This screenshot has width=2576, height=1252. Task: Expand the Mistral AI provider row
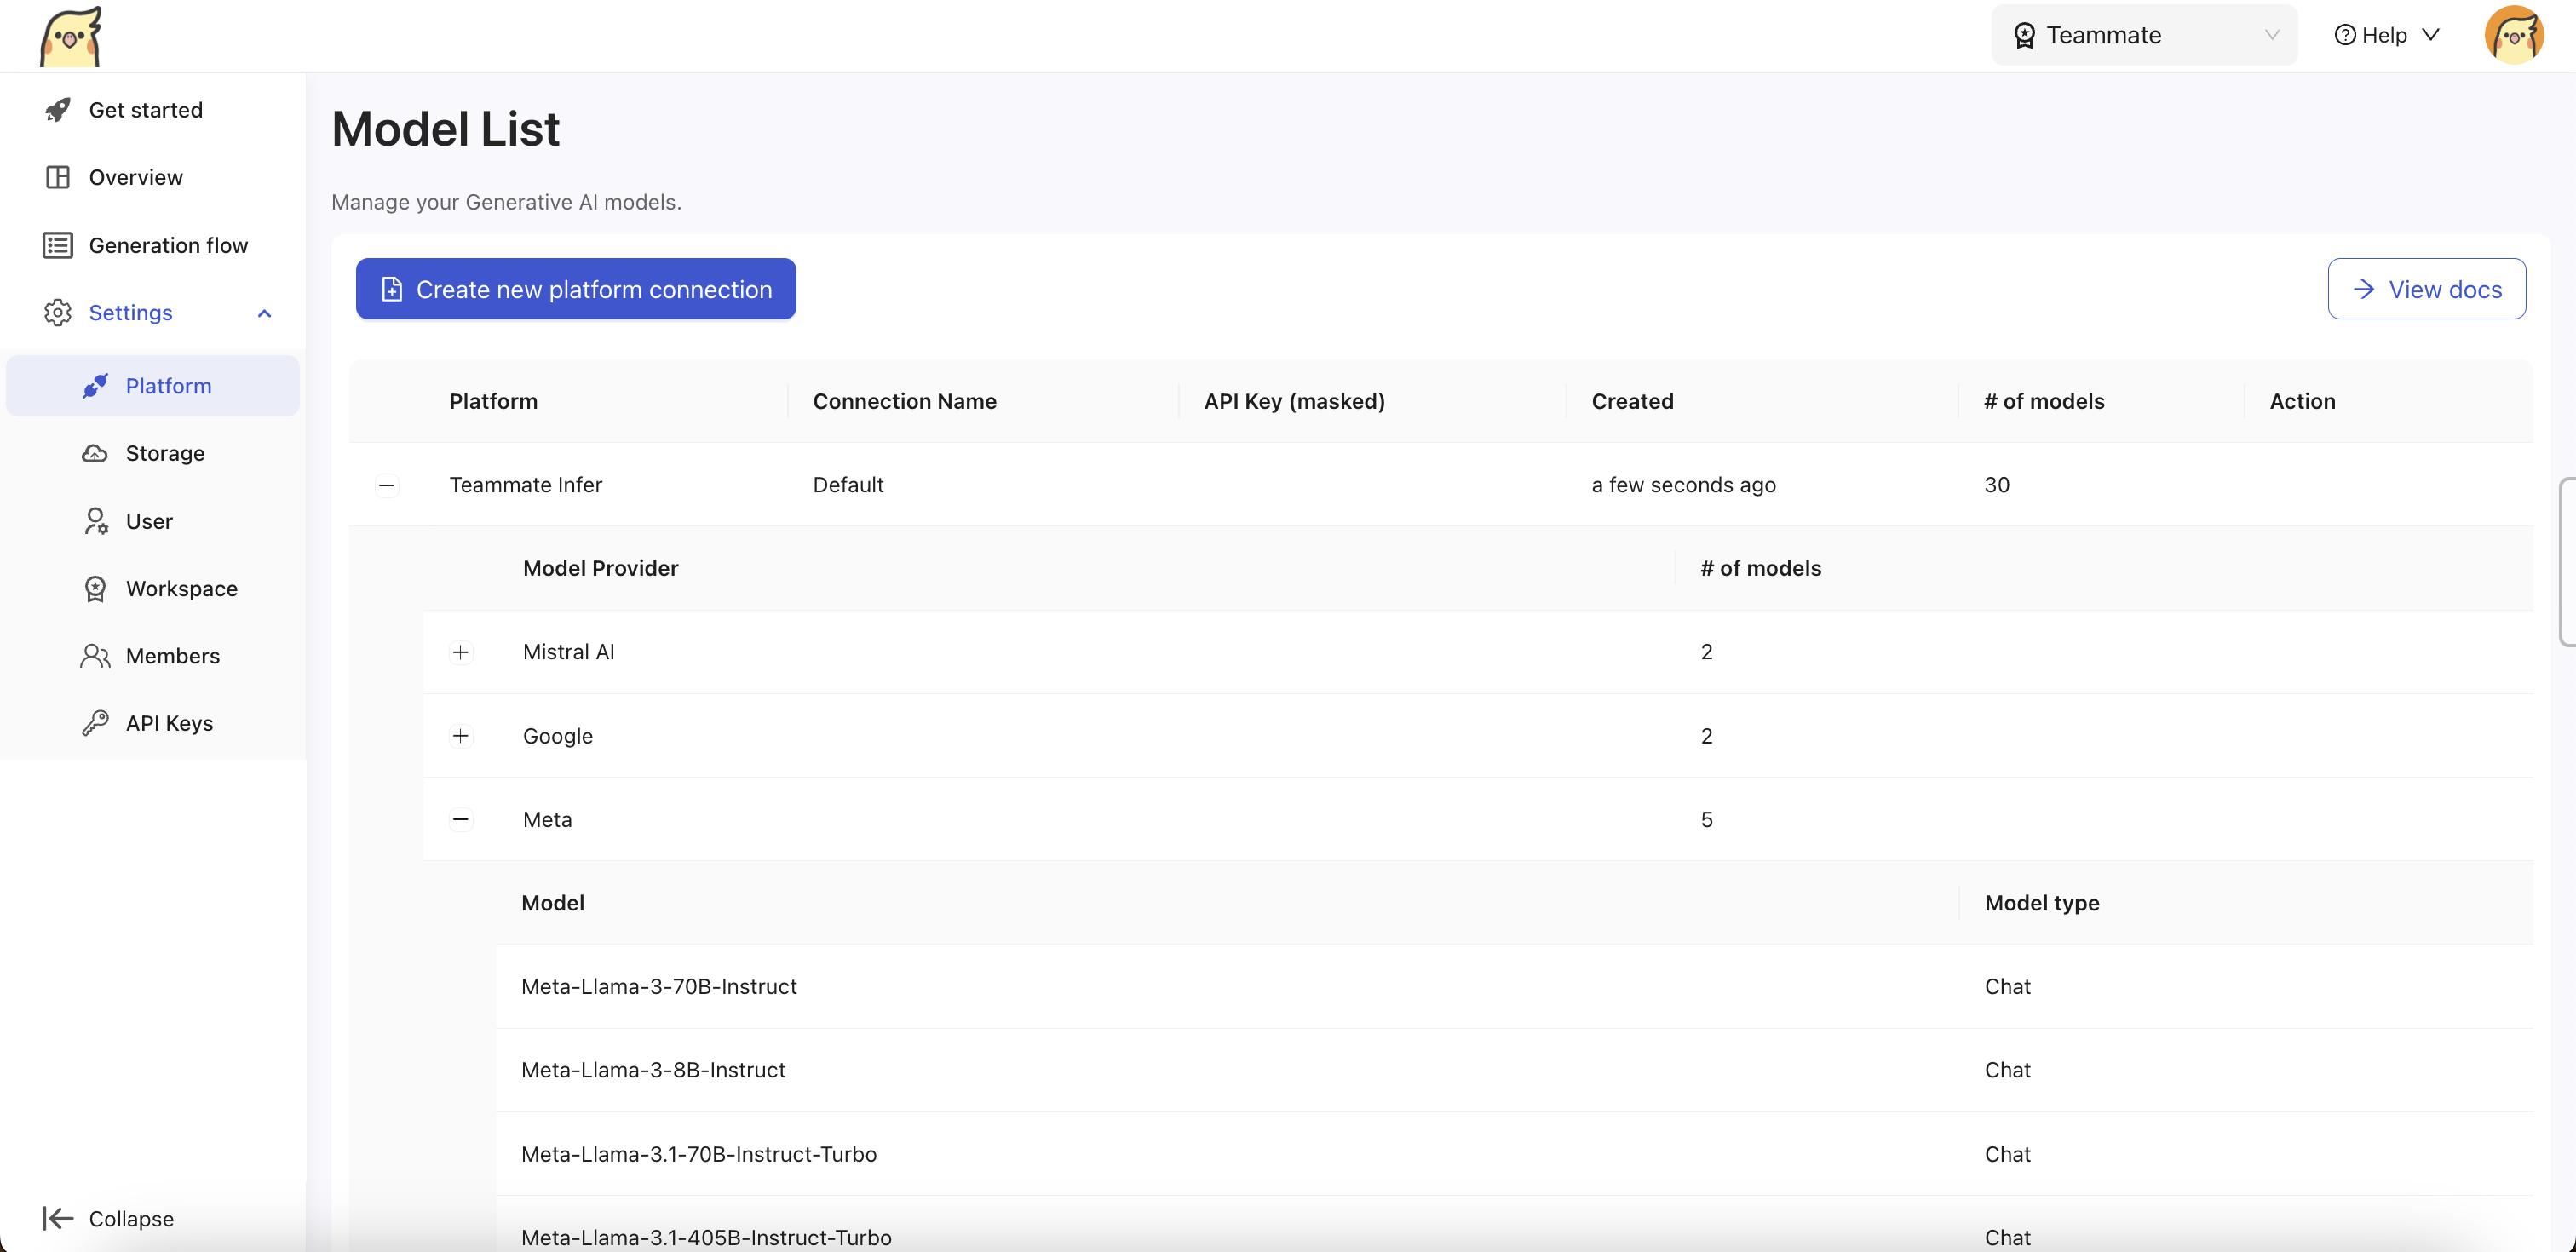pyautogui.click(x=461, y=652)
